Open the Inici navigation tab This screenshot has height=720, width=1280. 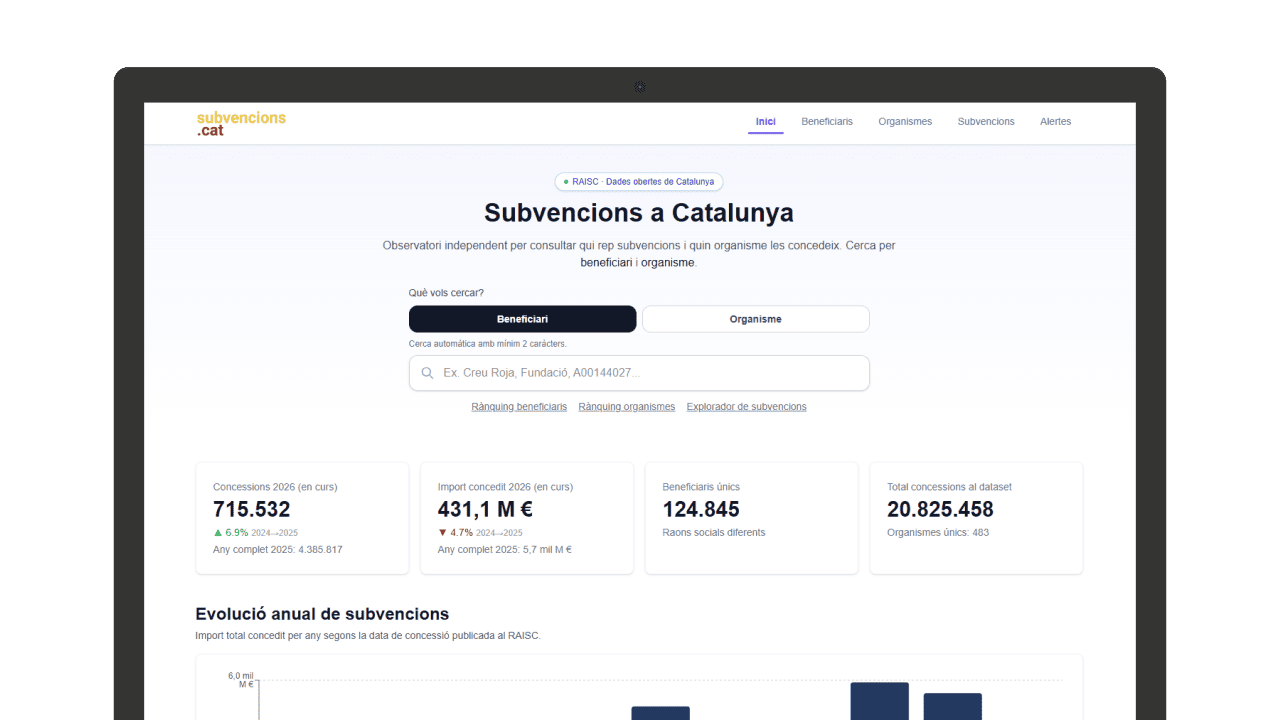point(765,122)
